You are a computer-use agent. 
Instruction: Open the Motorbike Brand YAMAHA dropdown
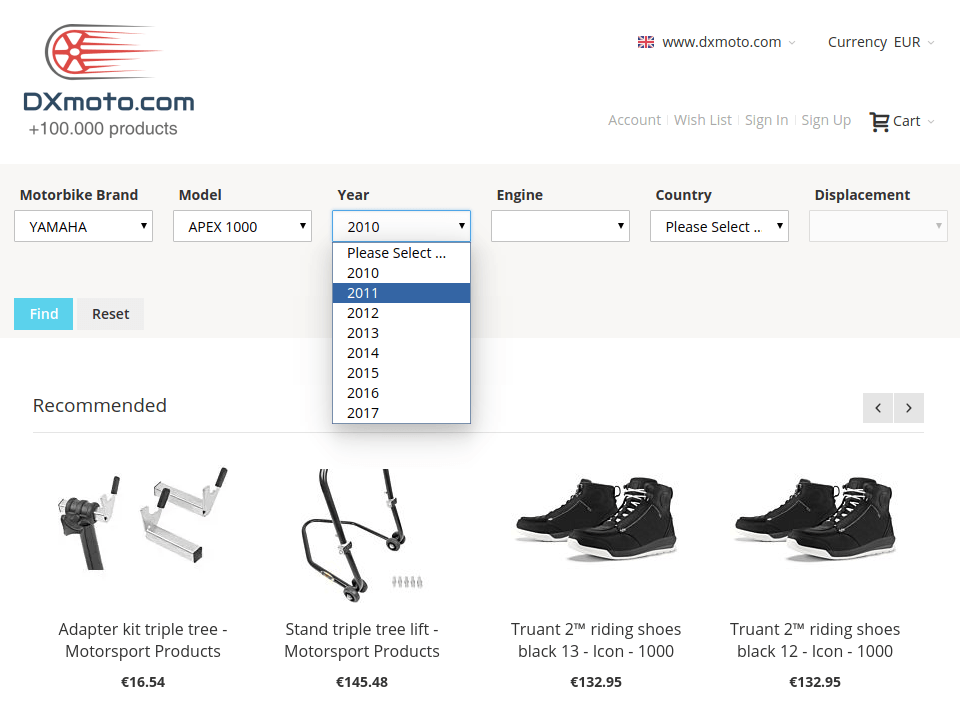tap(83, 226)
